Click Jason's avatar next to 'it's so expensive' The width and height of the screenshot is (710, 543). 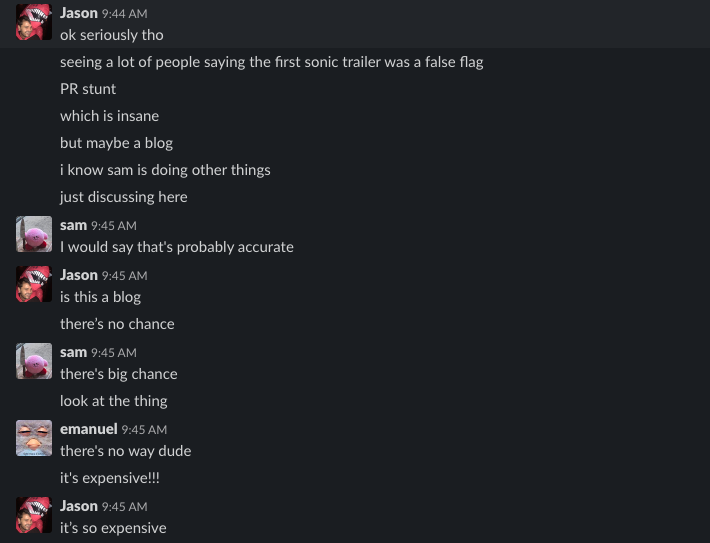coord(34,515)
